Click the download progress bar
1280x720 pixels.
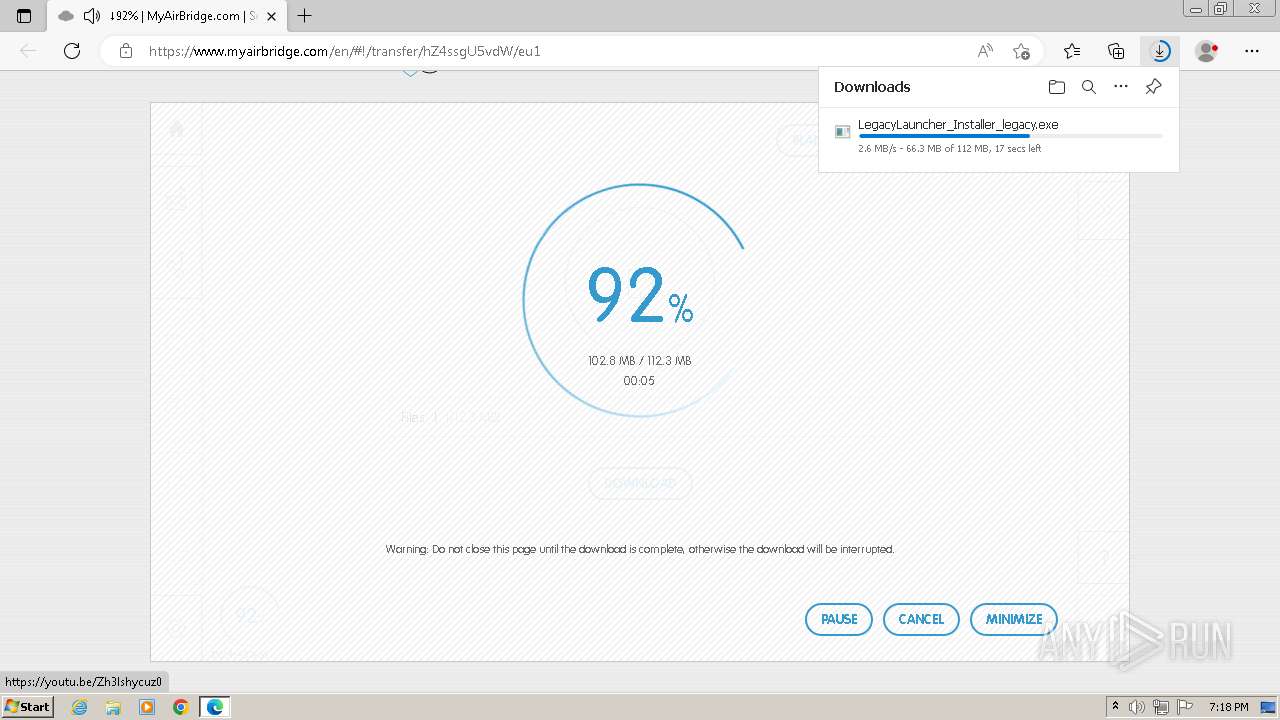click(1010, 136)
